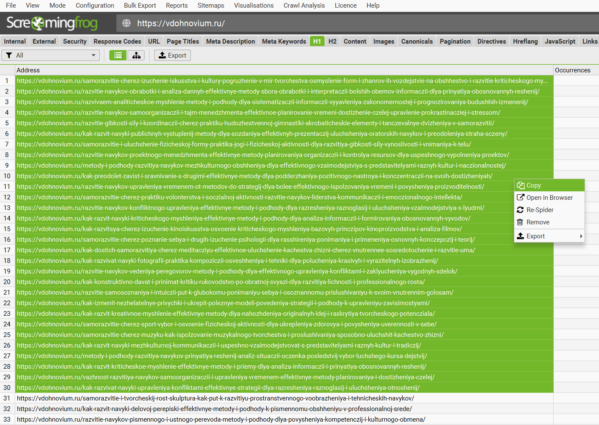Switch to the H2 tab

332,41
